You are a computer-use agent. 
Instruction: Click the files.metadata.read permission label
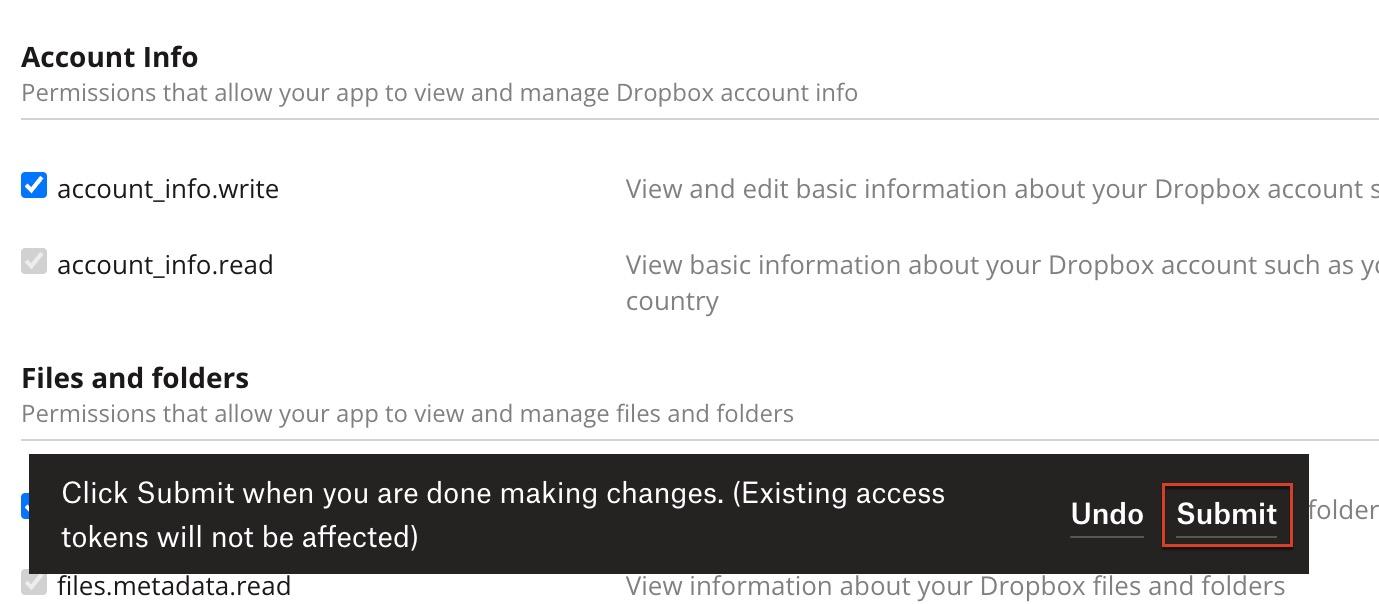click(x=175, y=586)
